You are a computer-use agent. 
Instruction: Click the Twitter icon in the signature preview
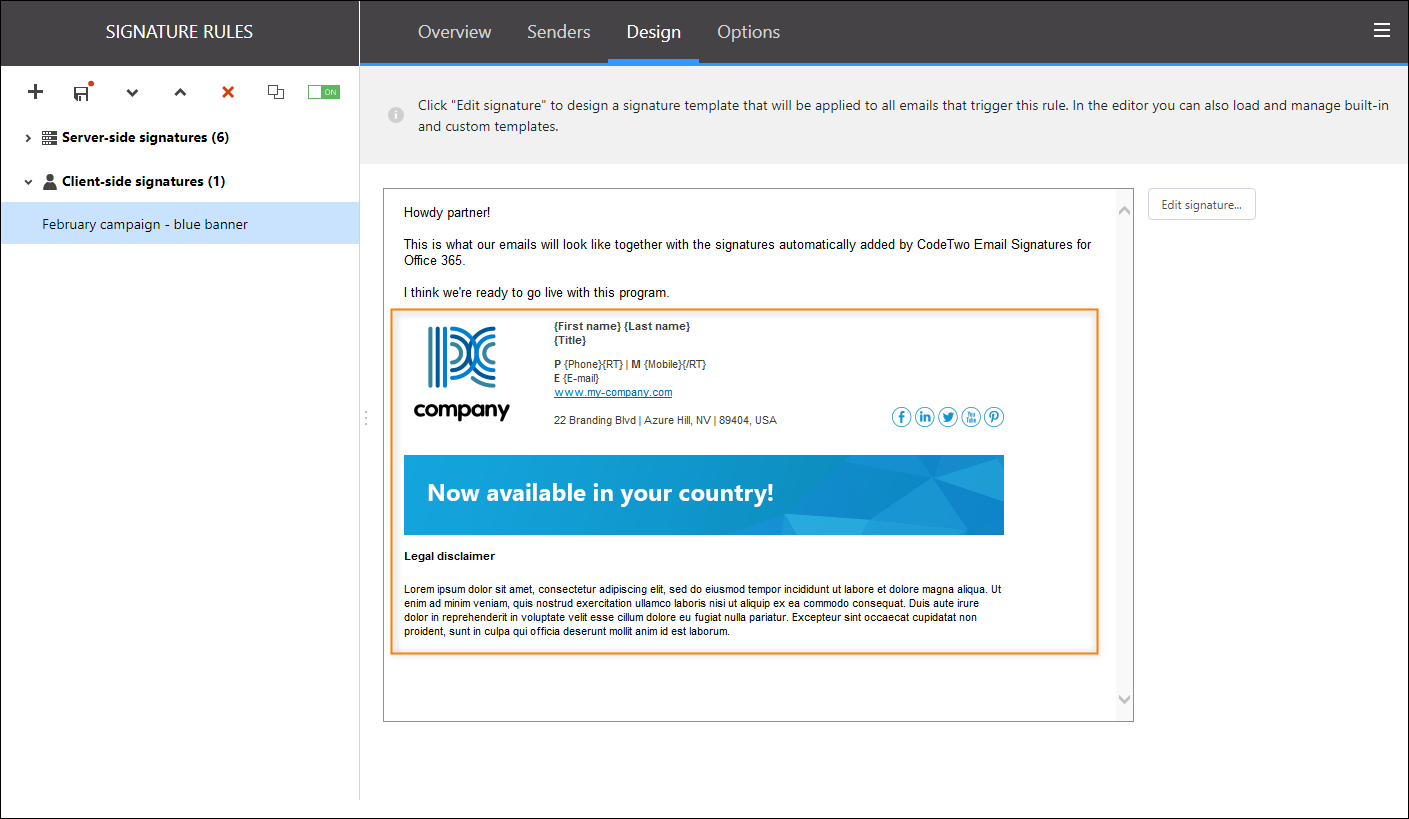click(947, 416)
